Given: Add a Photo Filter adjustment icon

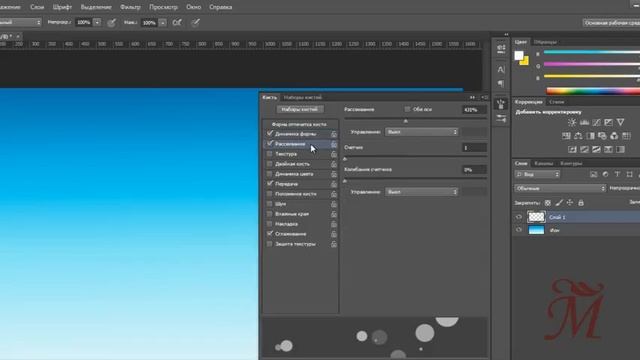Looking at the screenshot, I should (602, 136).
